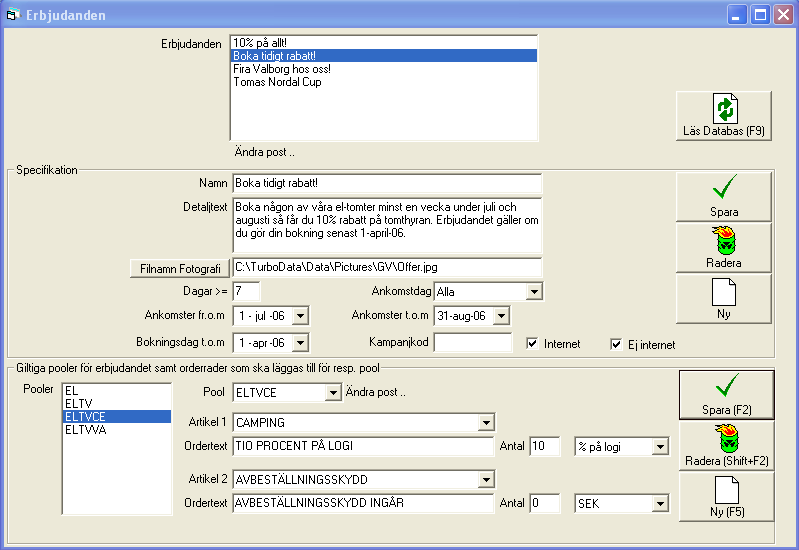Select pool EL in the Pooler list
The height and width of the screenshot is (550, 799).
117,390
